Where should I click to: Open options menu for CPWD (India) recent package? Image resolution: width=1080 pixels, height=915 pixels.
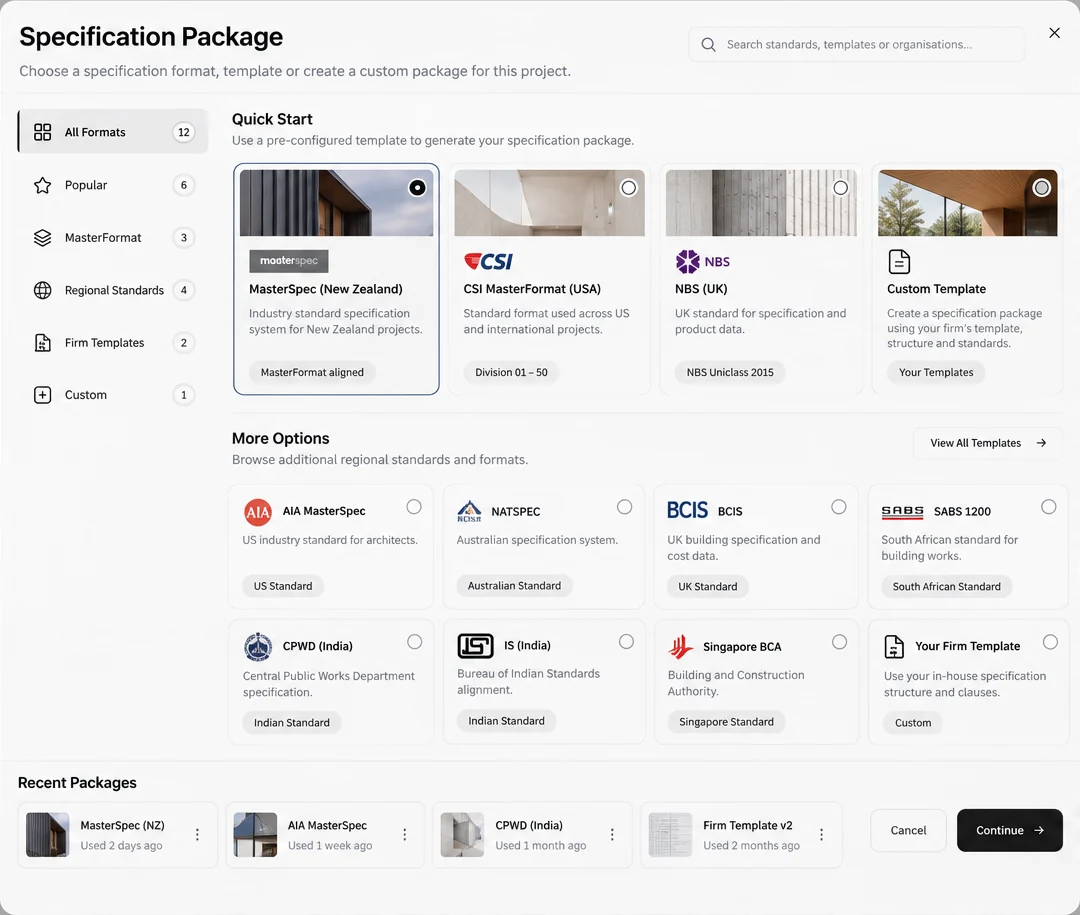pyautogui.click(x=612, y=834)
